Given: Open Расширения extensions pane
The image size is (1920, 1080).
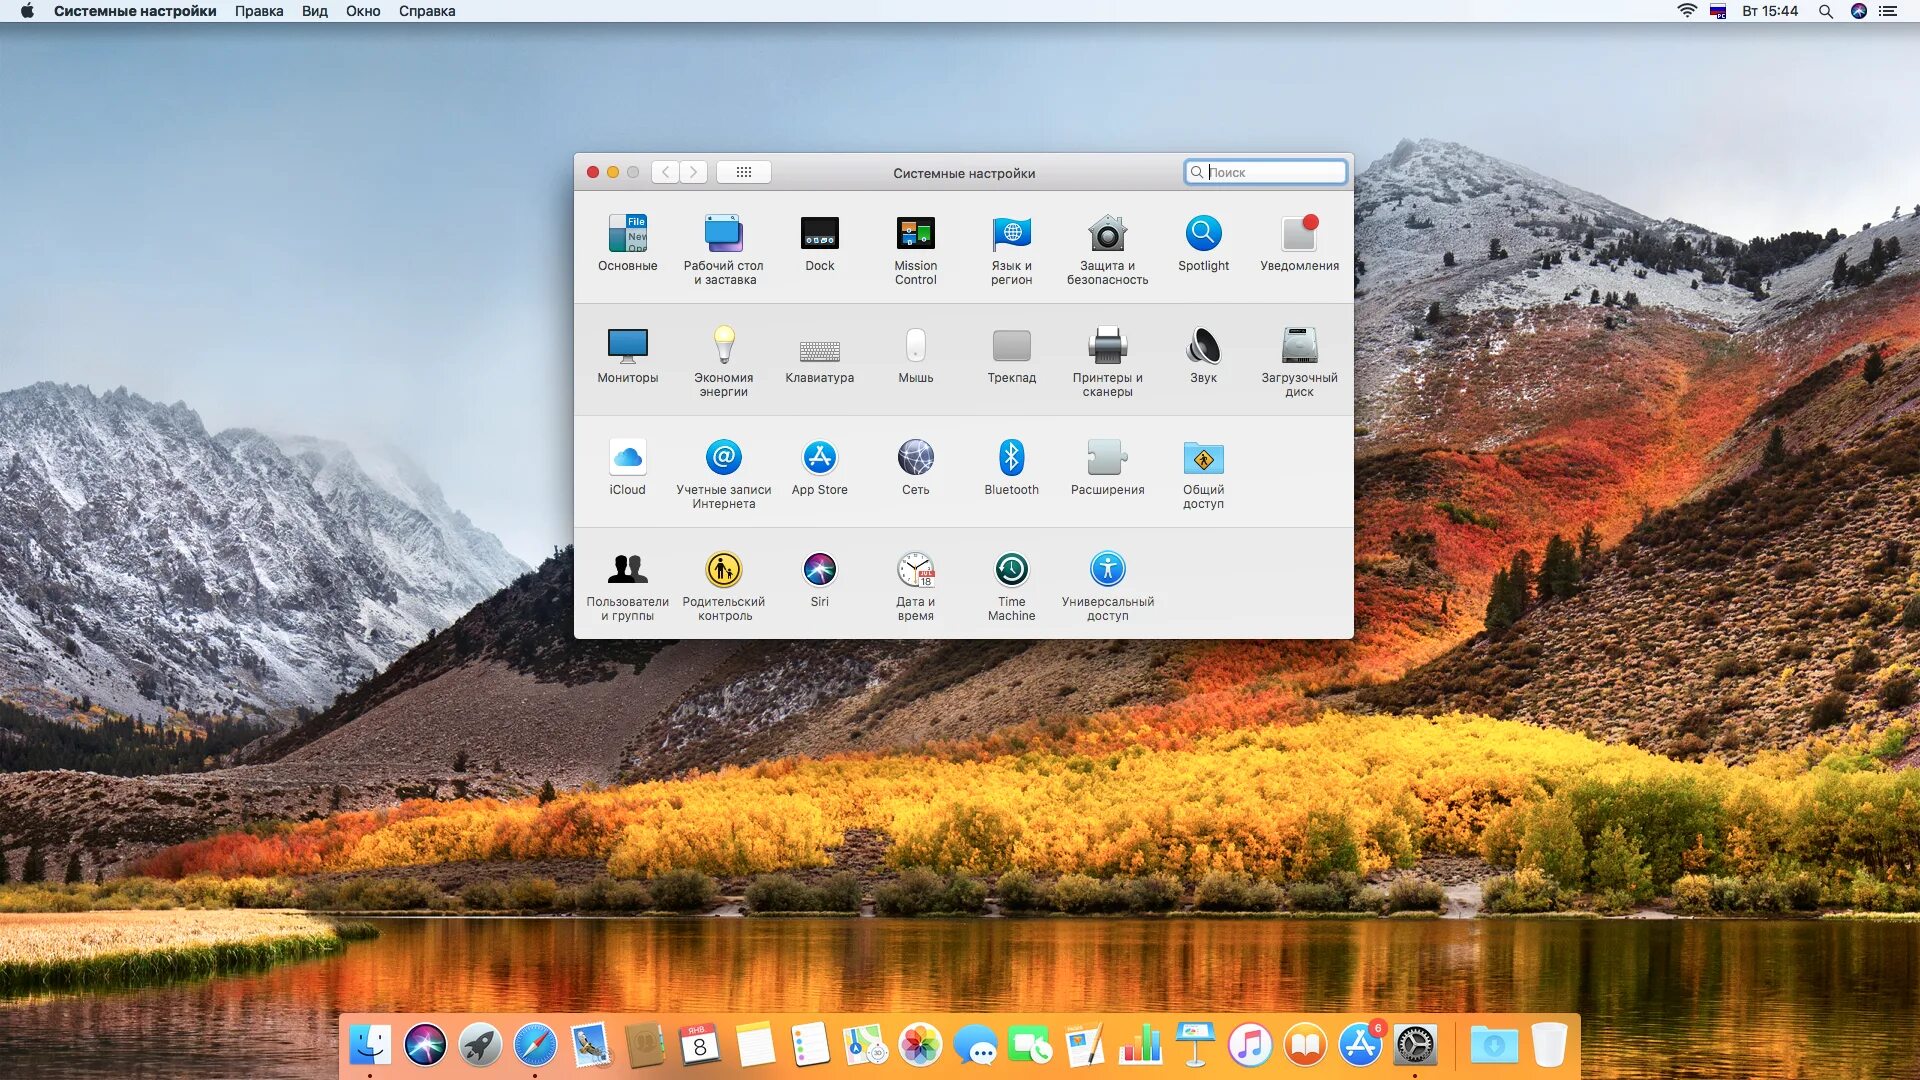Looking at the screenshot, I should (1107, 458).
